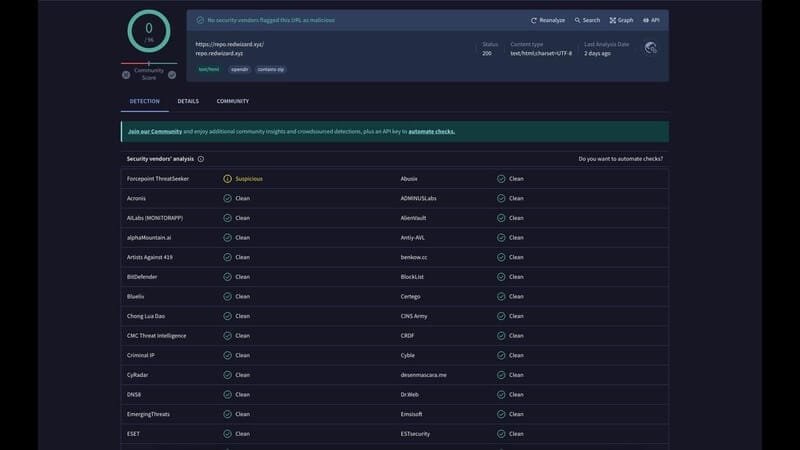Upvote with the checkmark community score icon
Screen dimensions: 800x450
pyautogui.click(x=172, y=75)
